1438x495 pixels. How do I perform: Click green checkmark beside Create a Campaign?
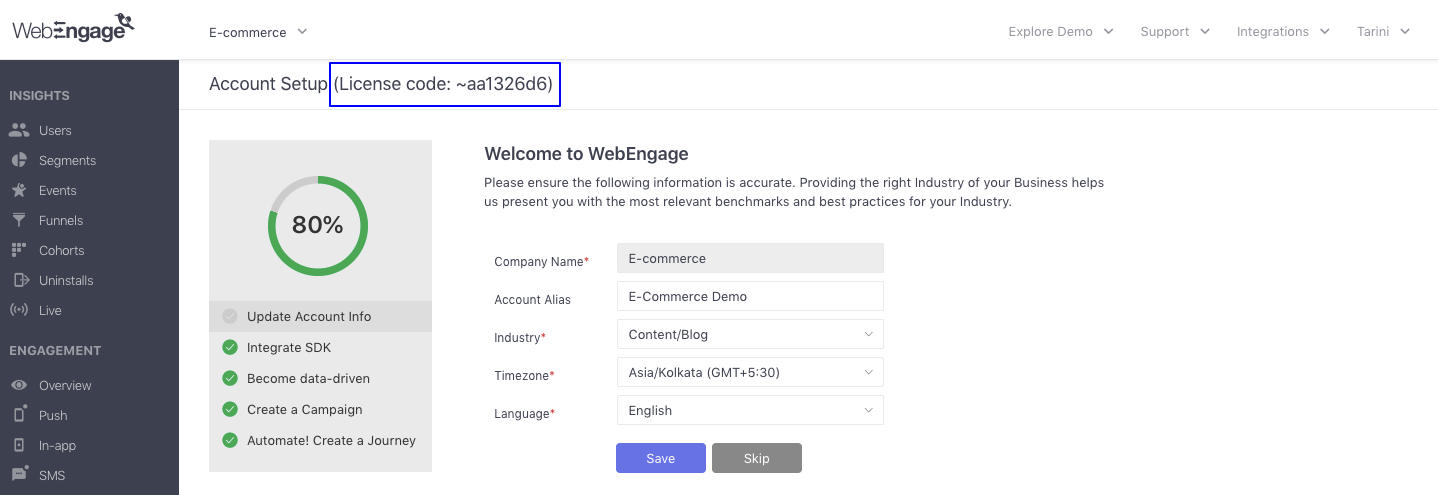tap(229, 409)
